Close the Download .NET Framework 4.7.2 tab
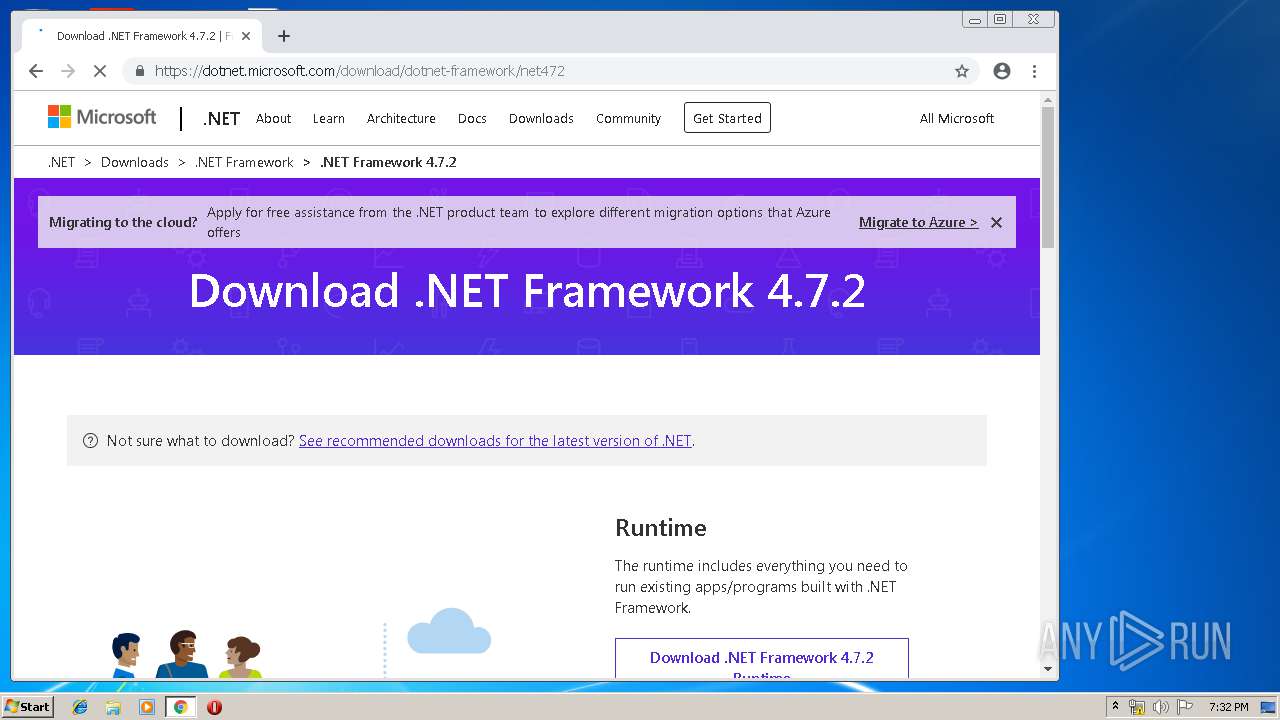 point(246,36)
